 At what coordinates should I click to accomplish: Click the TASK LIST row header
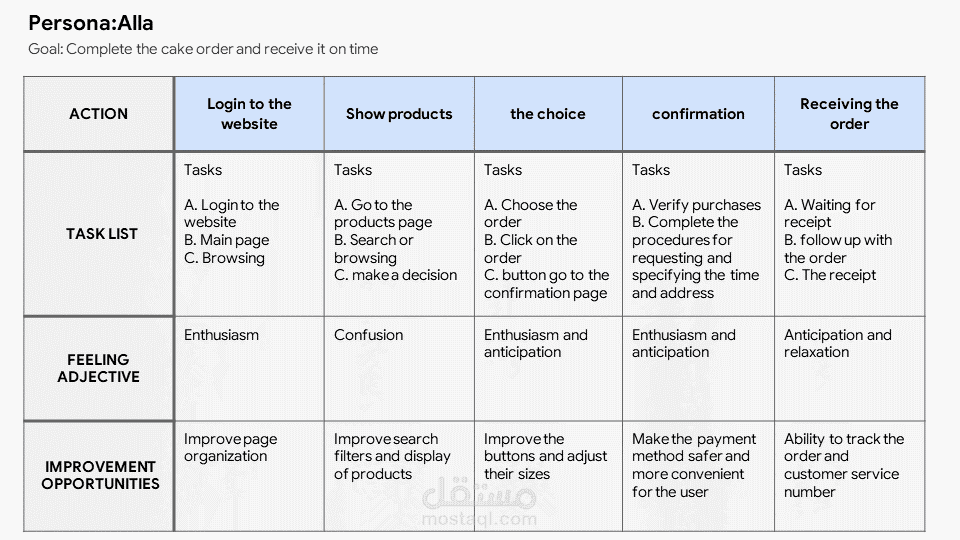click(101, 234)
